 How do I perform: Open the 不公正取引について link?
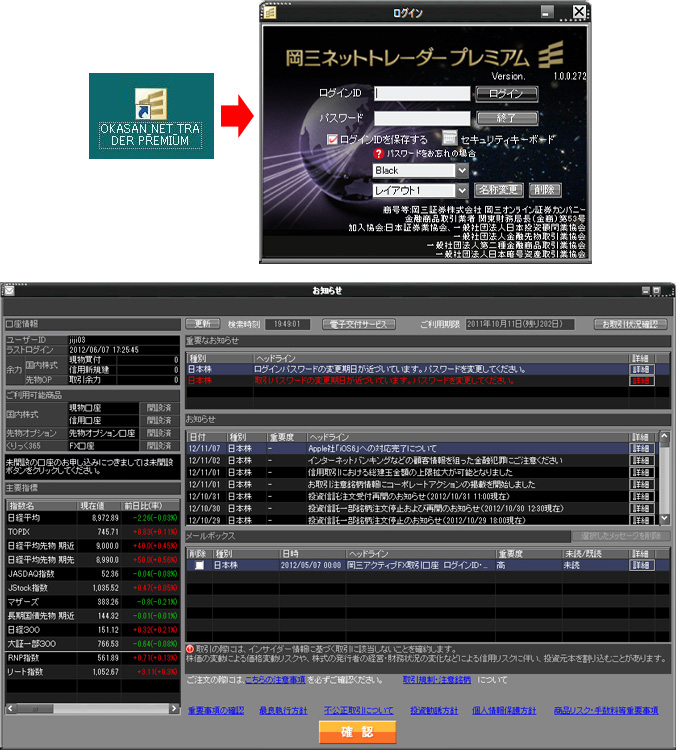(359, 711)
